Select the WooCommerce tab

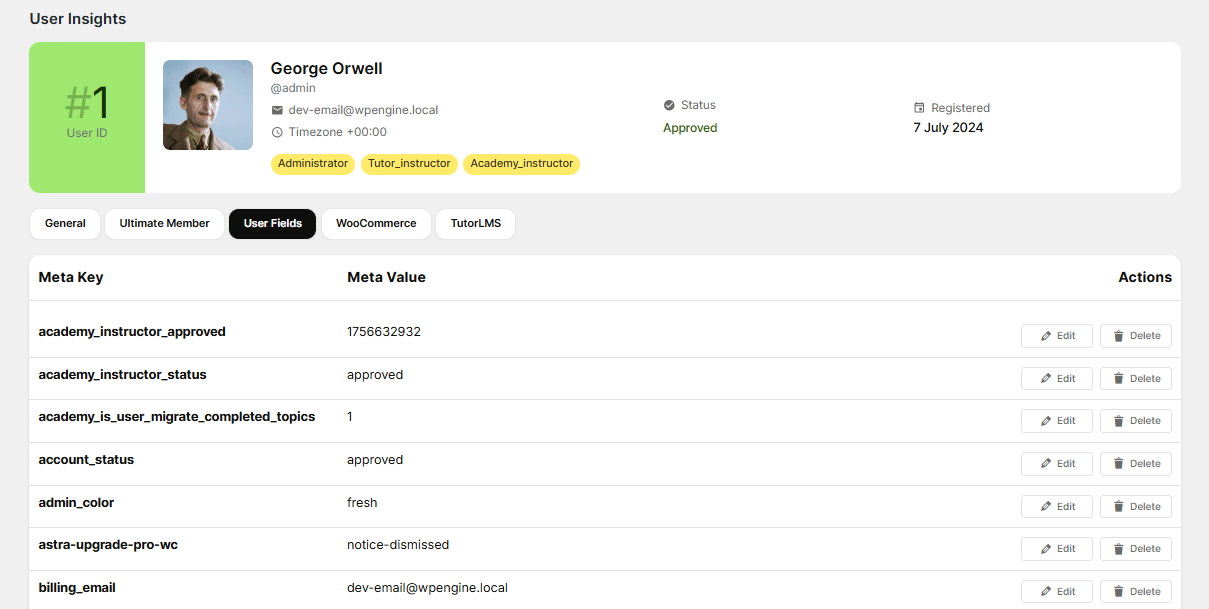pos(376,224)
